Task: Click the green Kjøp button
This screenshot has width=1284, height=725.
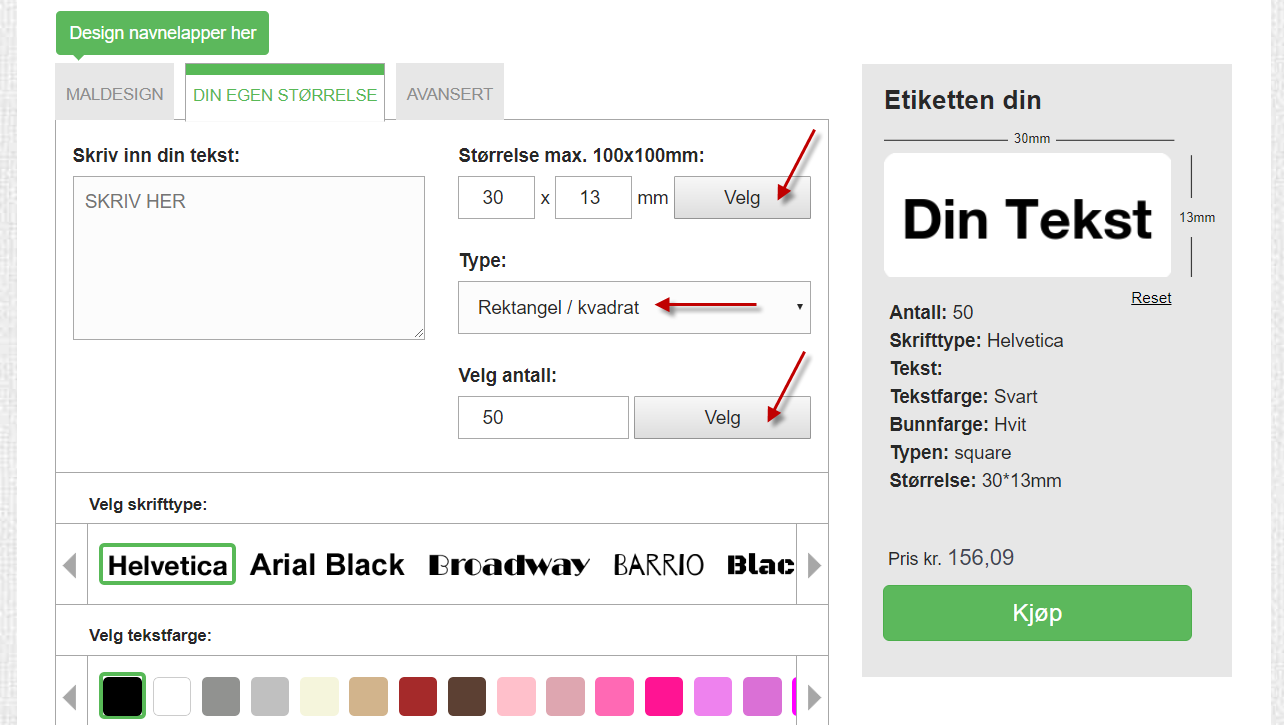Action: (1037, 612)
